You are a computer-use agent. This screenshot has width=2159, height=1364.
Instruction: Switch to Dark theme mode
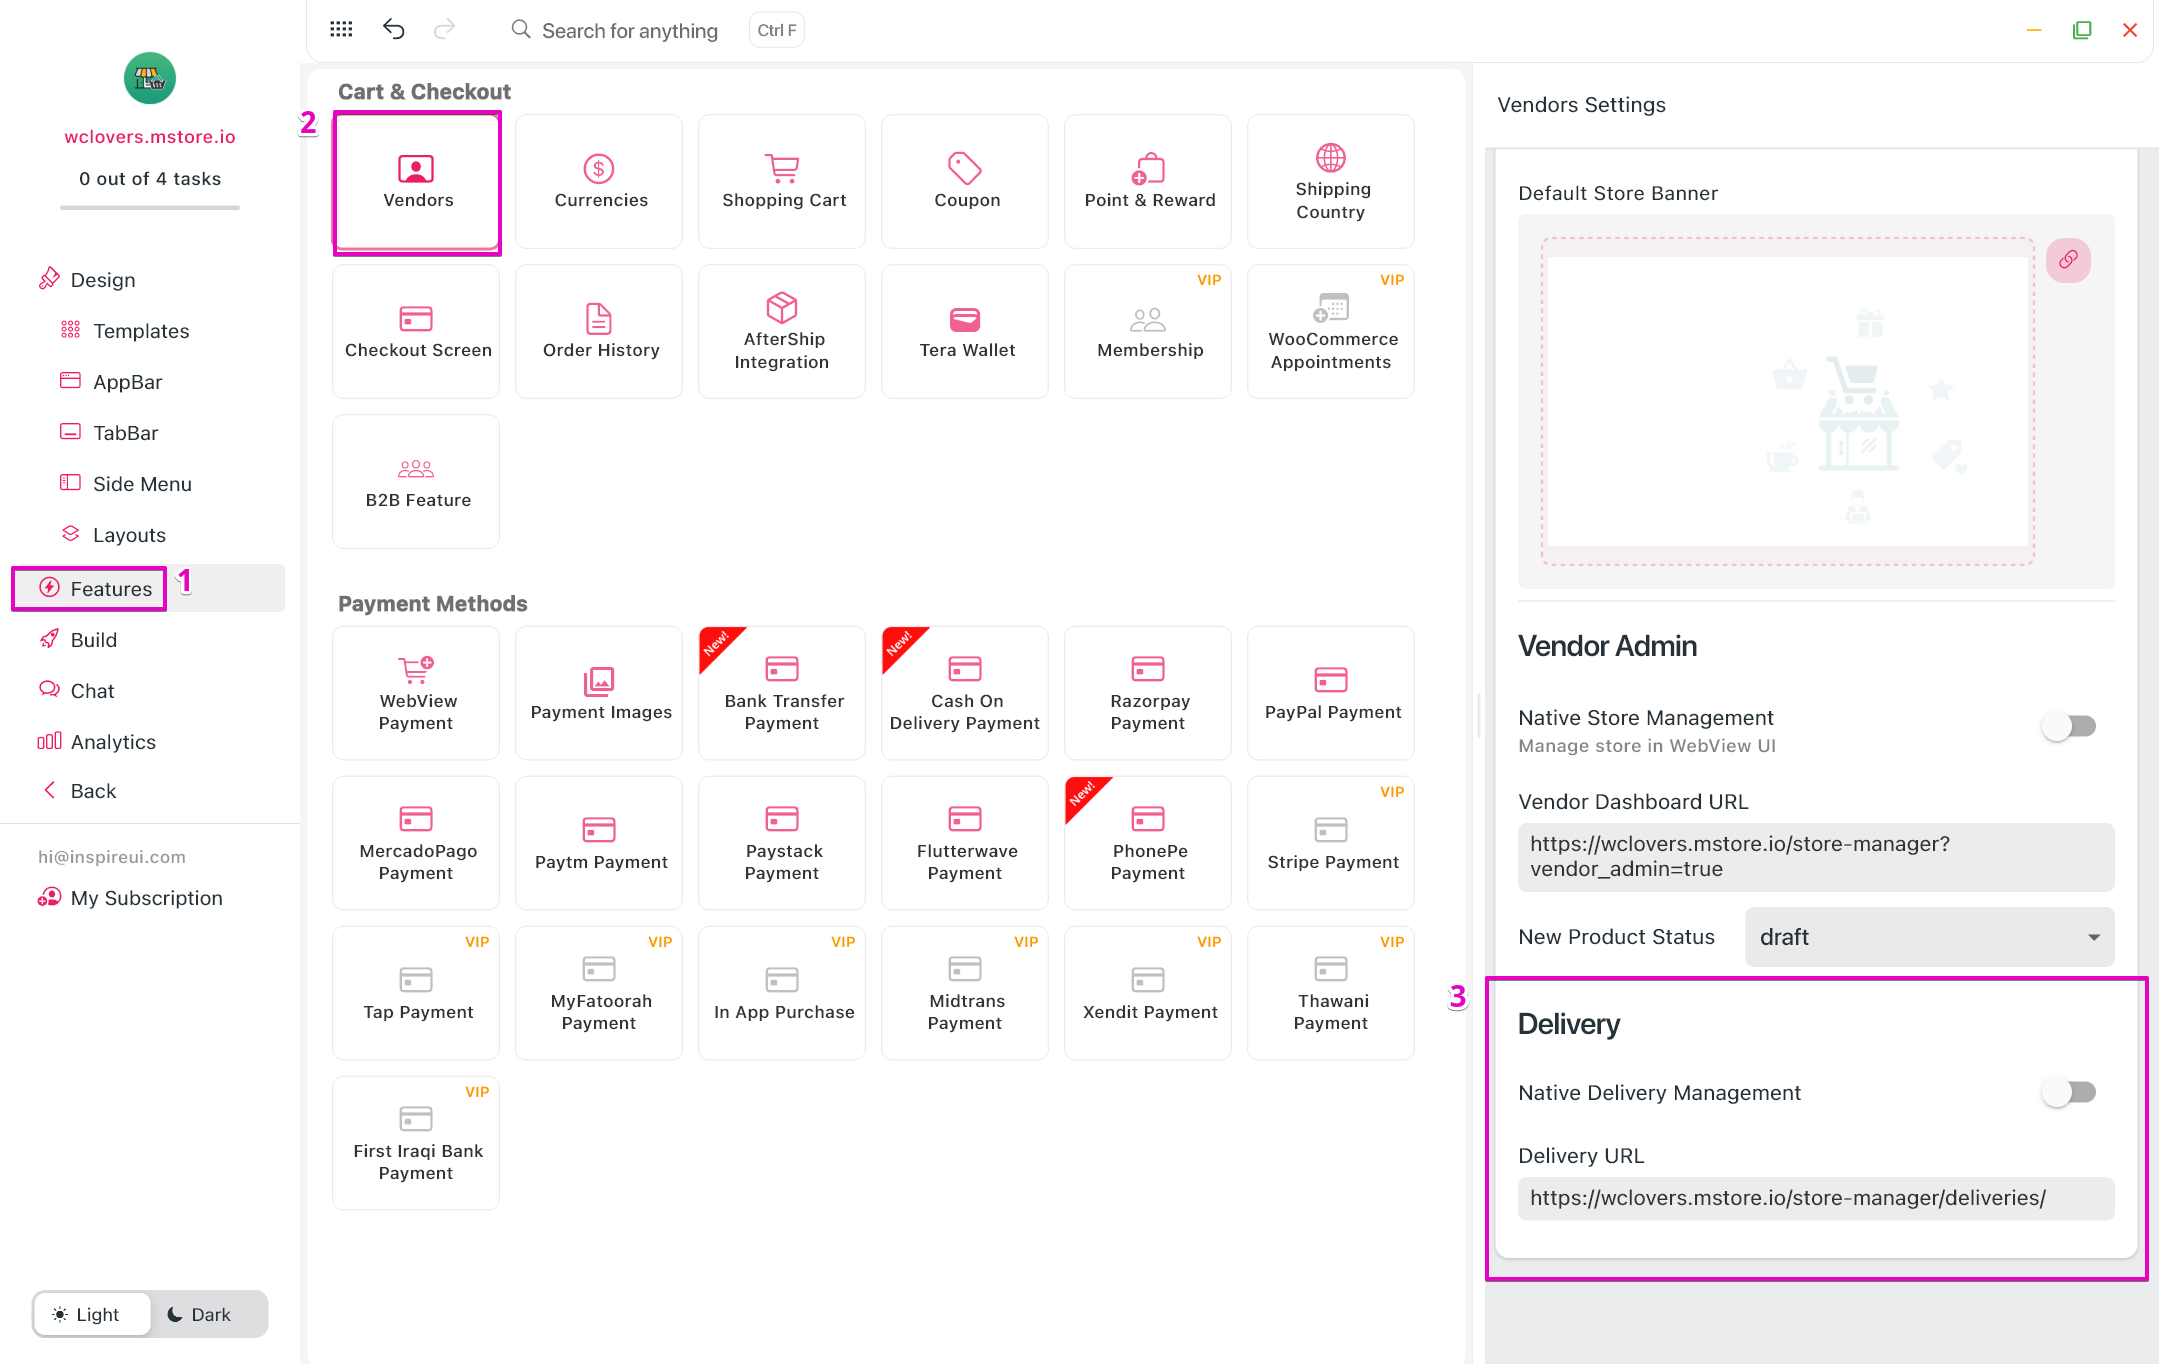199,1314
